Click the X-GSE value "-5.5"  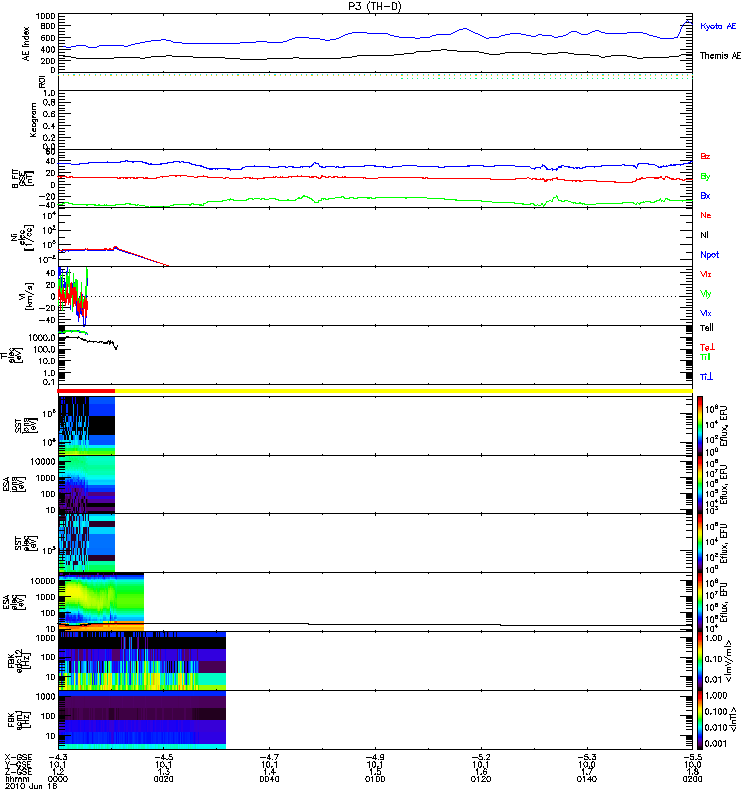coord(692,758)
